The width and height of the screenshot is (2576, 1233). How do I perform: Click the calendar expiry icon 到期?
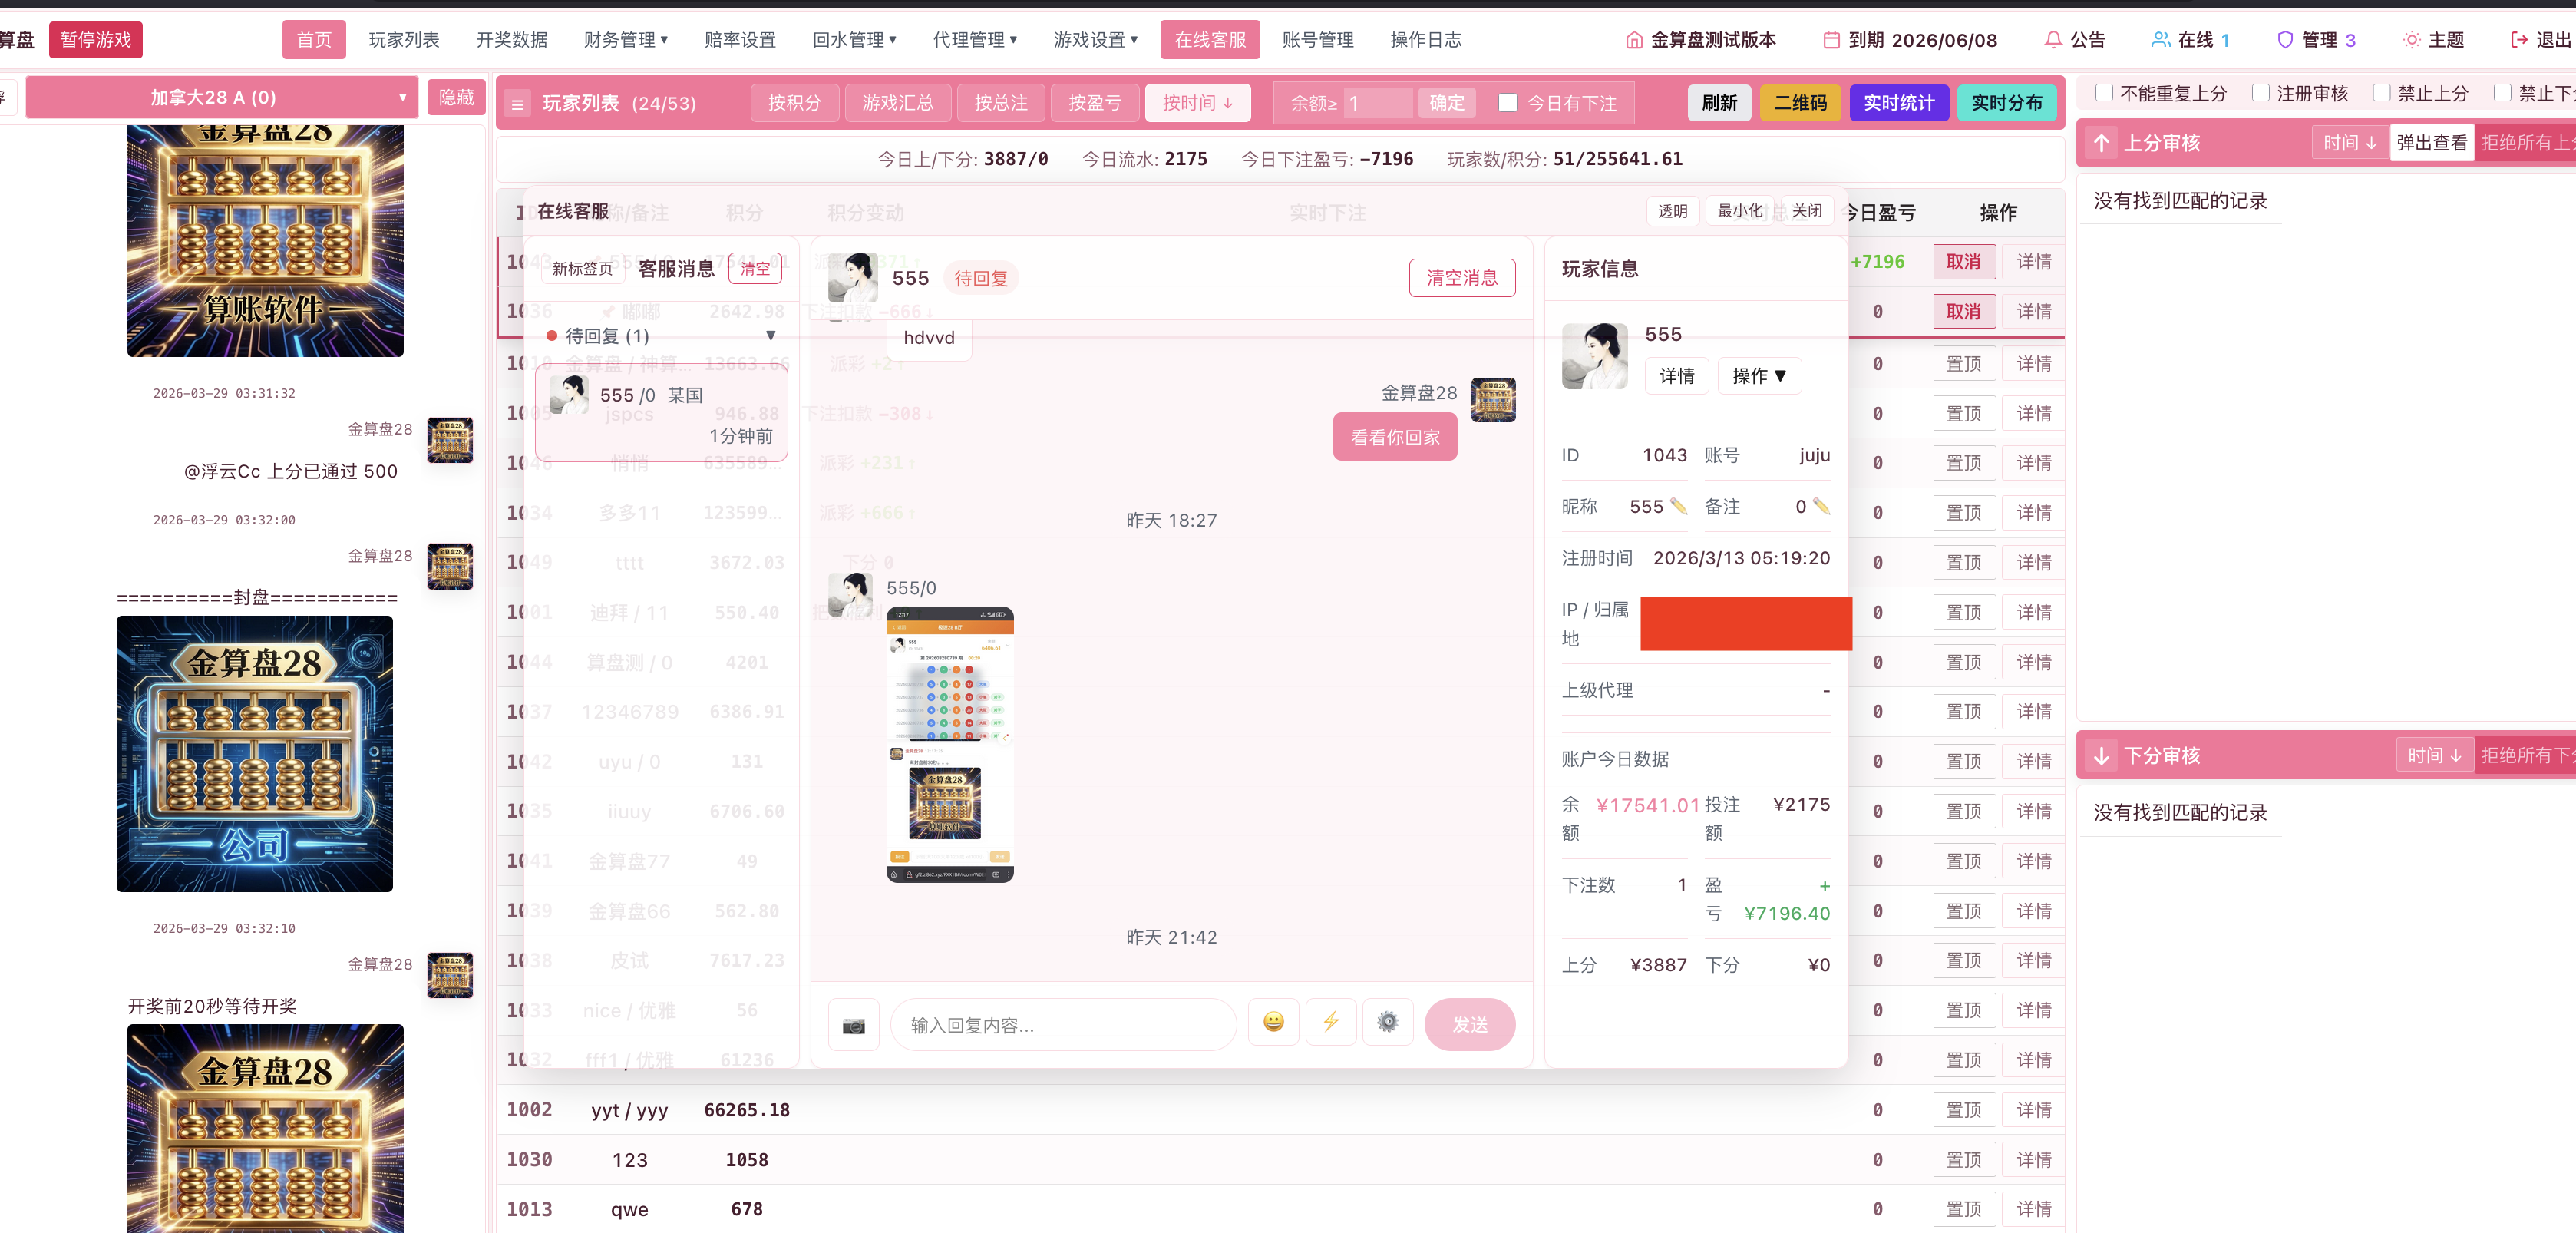click(1832, 40)
